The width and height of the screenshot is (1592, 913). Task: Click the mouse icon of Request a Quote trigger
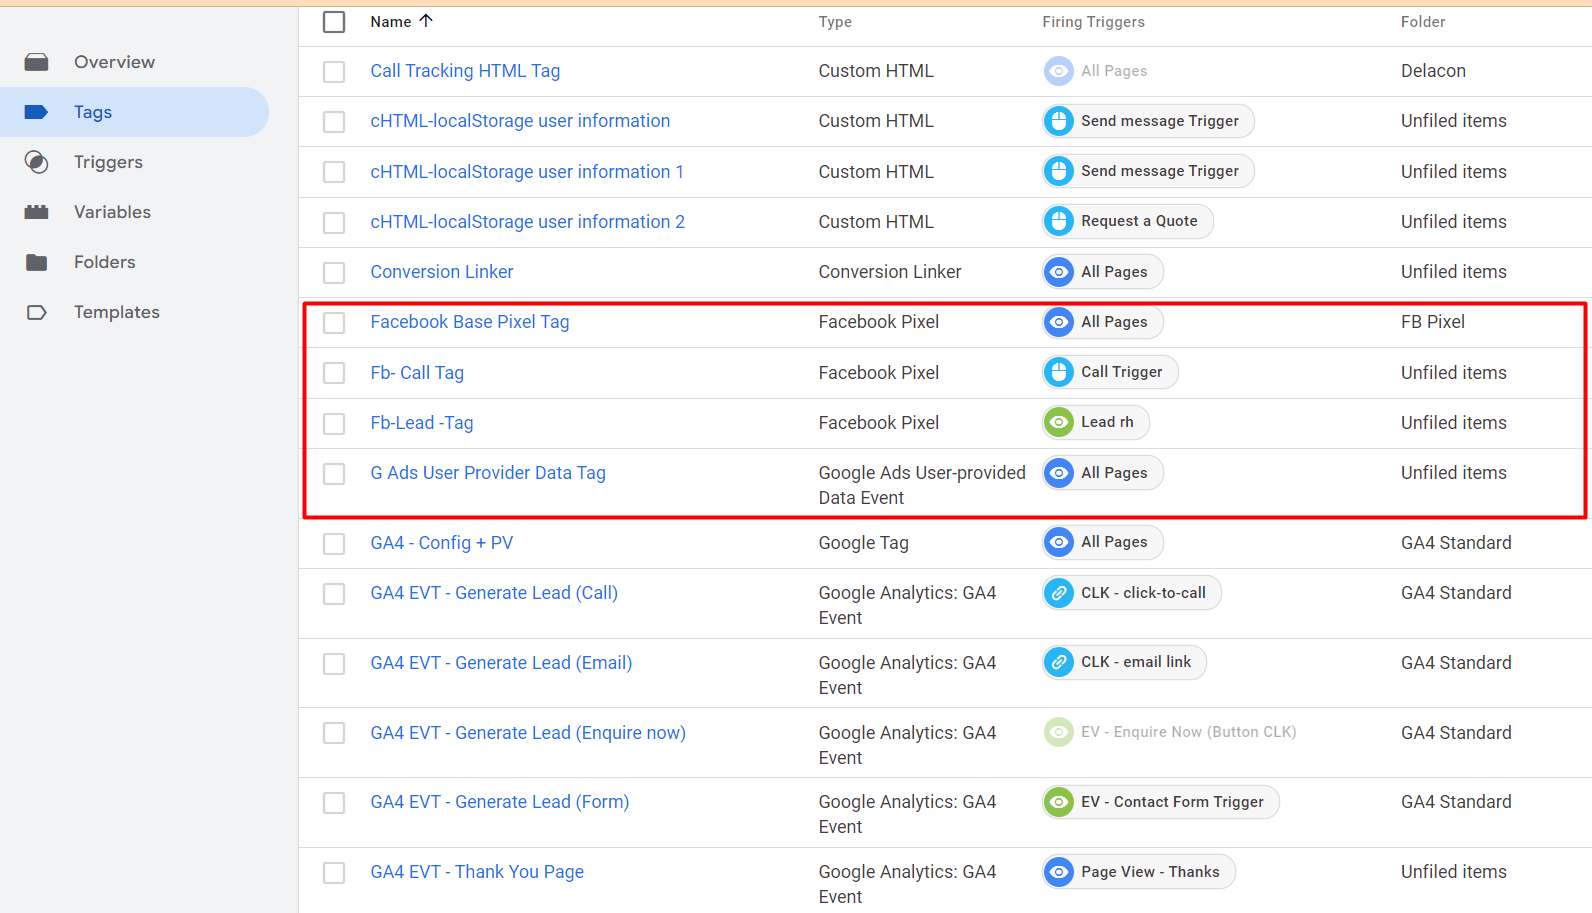pos(1059,221)
